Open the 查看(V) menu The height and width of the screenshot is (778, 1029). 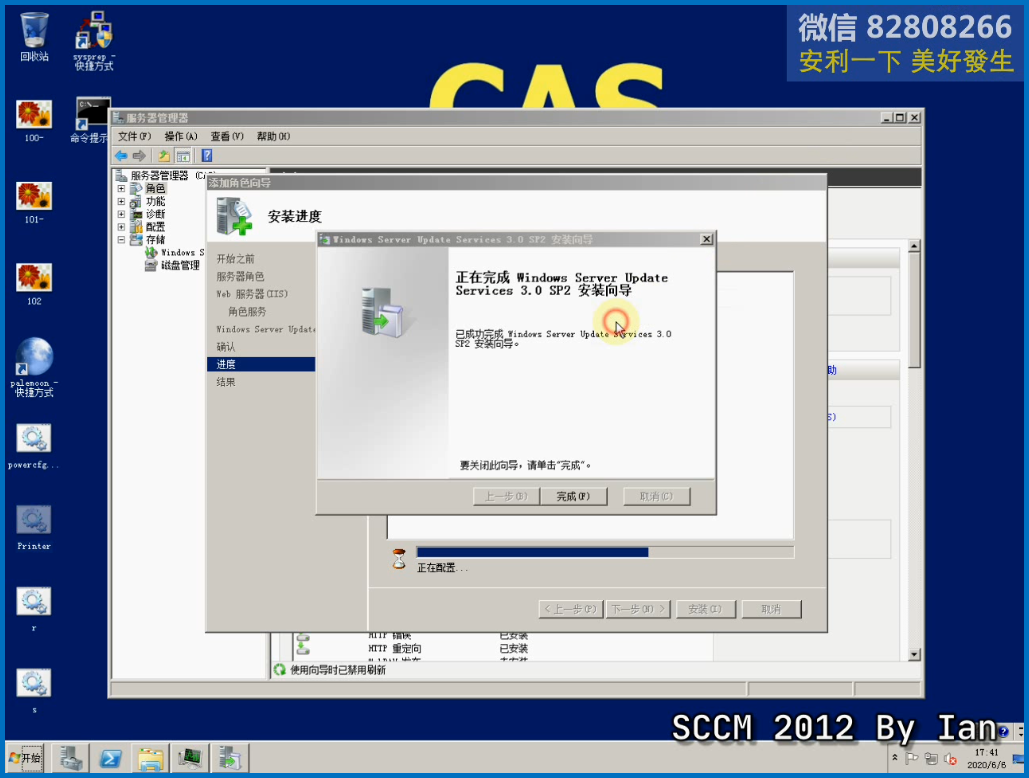pyautogui.click(x=227, y=136)
